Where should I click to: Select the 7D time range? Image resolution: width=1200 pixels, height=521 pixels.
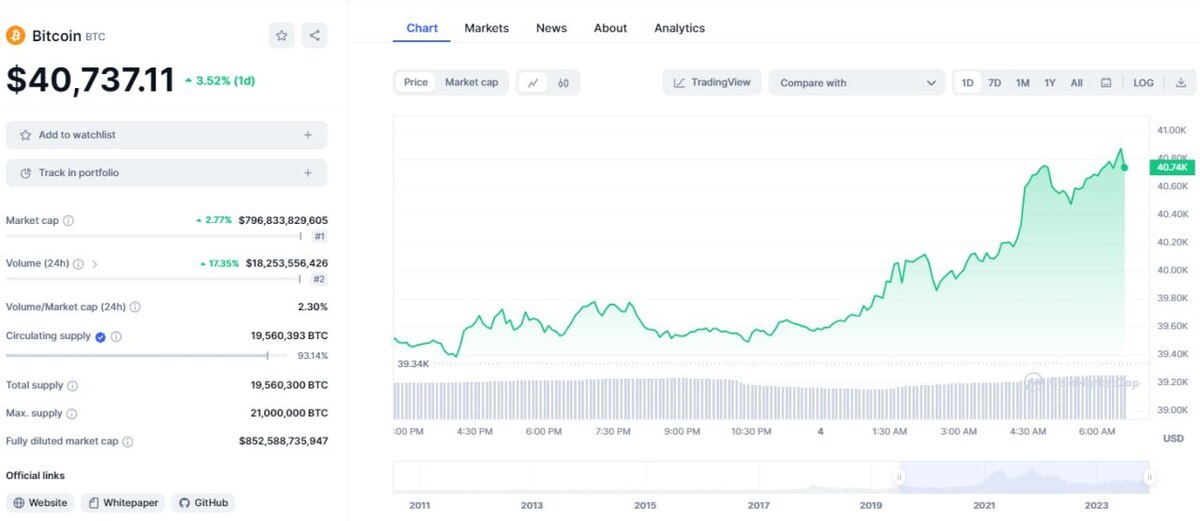click(995, 83)
